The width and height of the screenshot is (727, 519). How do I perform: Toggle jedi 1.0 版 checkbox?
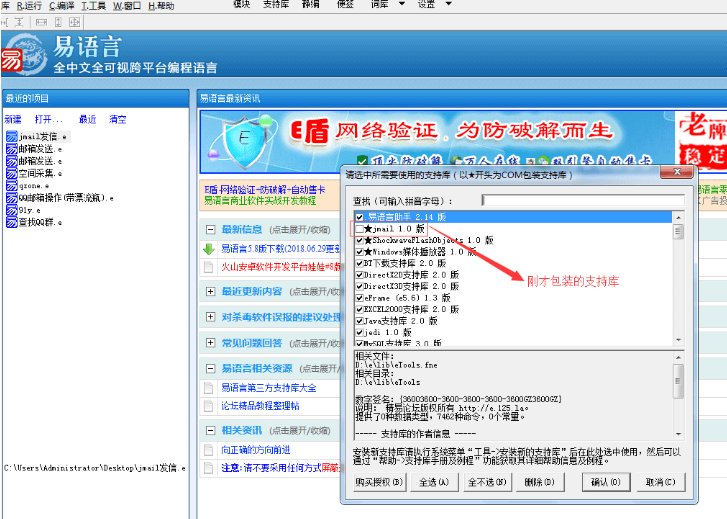(x=359, y=332)
